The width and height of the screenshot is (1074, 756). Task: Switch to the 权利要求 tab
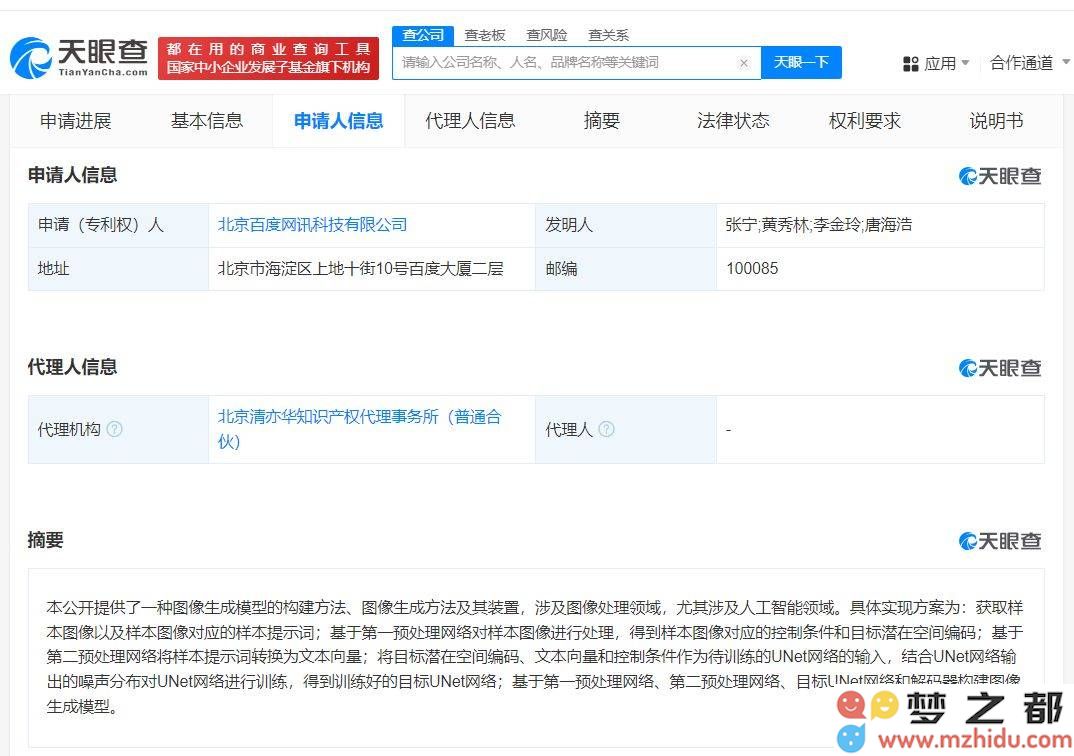[864, 121]
